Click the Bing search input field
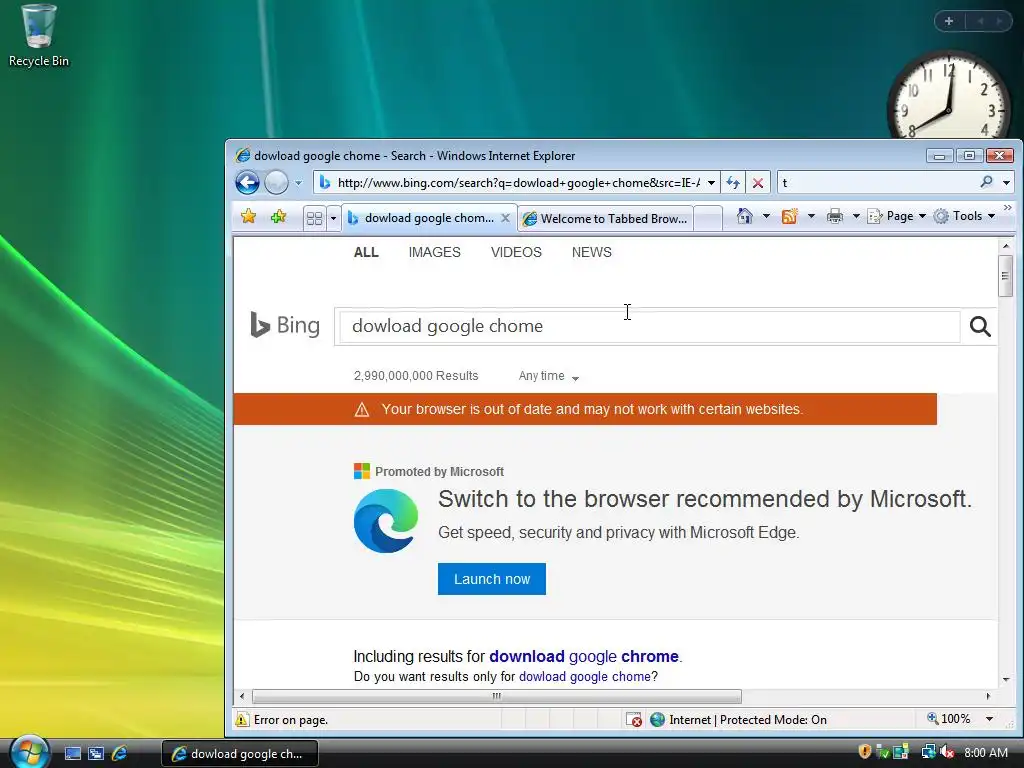Viewport: 1024px width, 768px height. click(649, 326)
